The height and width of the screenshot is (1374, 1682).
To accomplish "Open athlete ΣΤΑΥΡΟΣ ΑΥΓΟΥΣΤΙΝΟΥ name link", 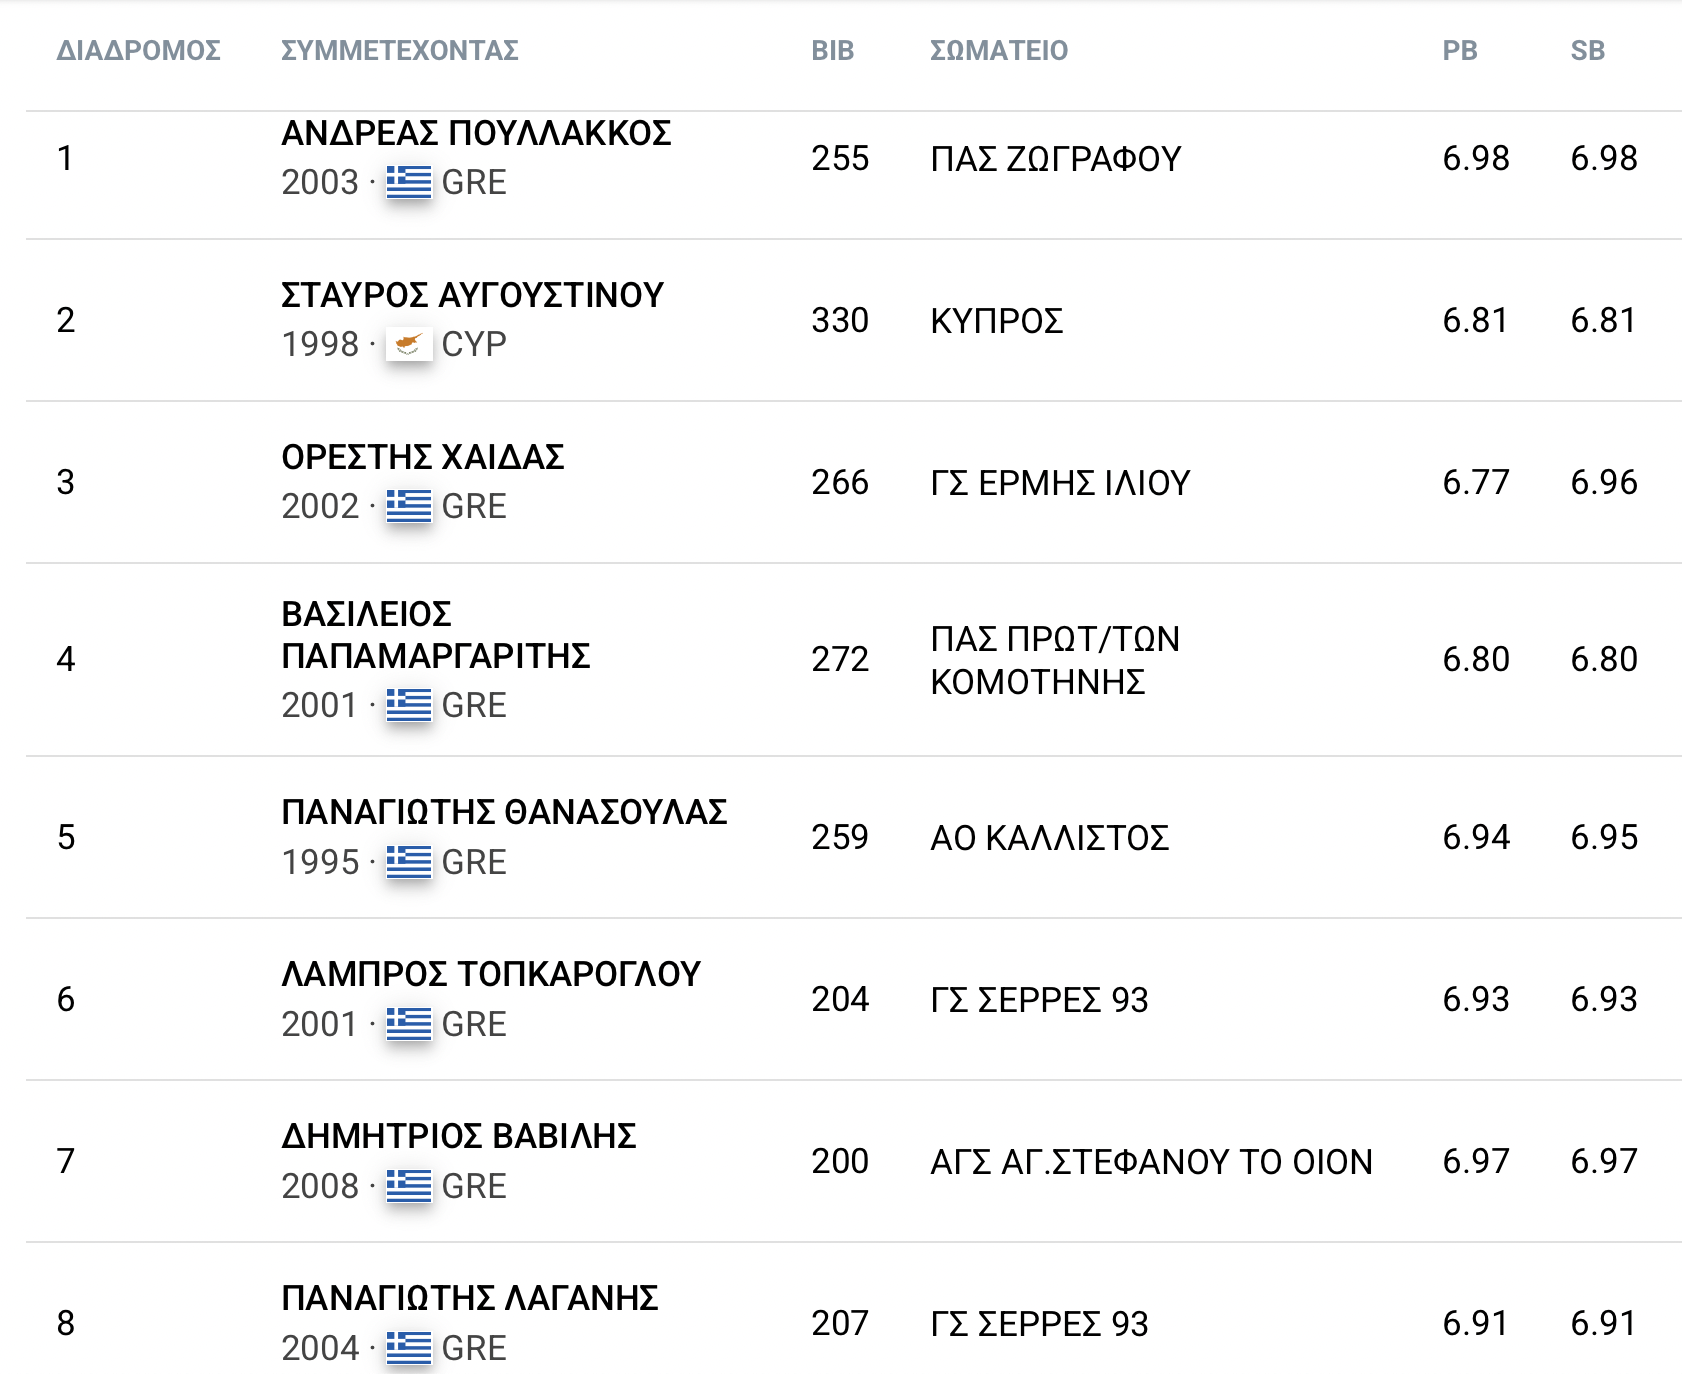I will pos(473,295).
